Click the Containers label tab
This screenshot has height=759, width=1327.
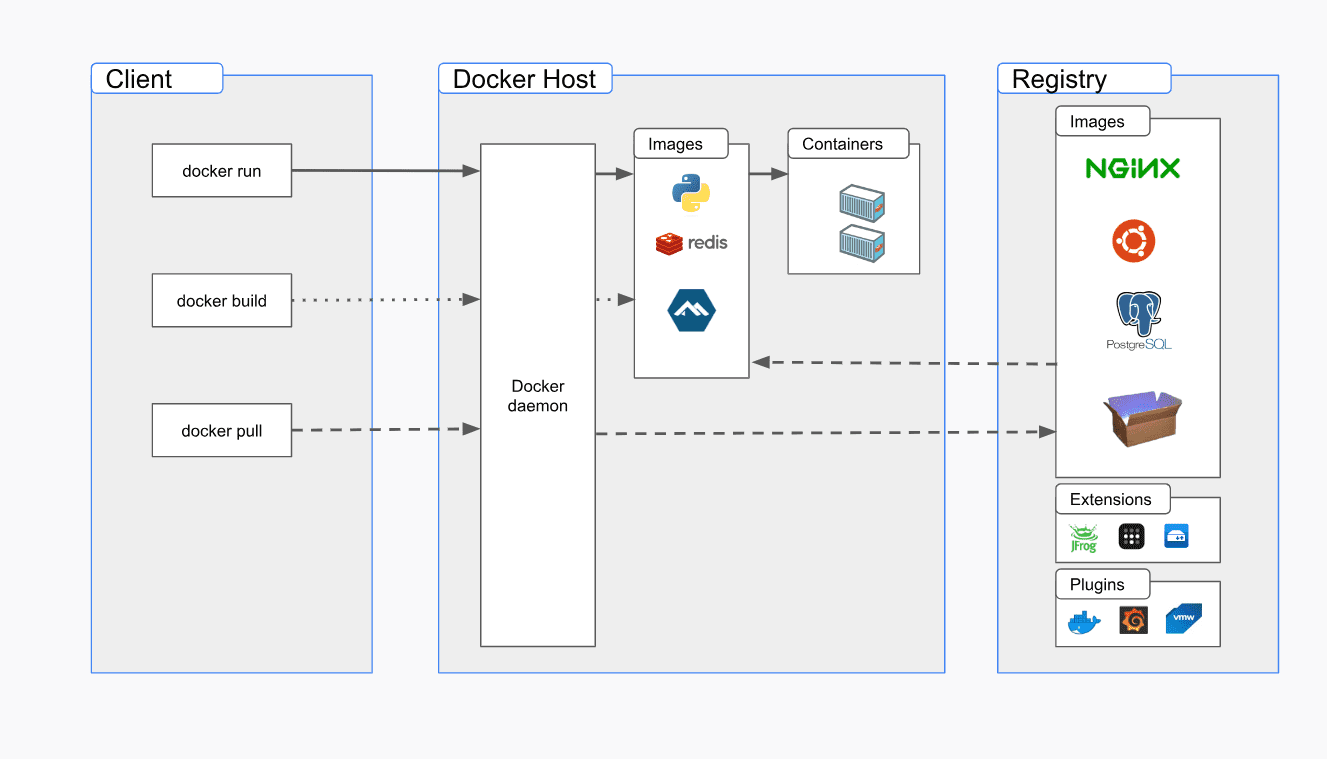tap(848, 144)
